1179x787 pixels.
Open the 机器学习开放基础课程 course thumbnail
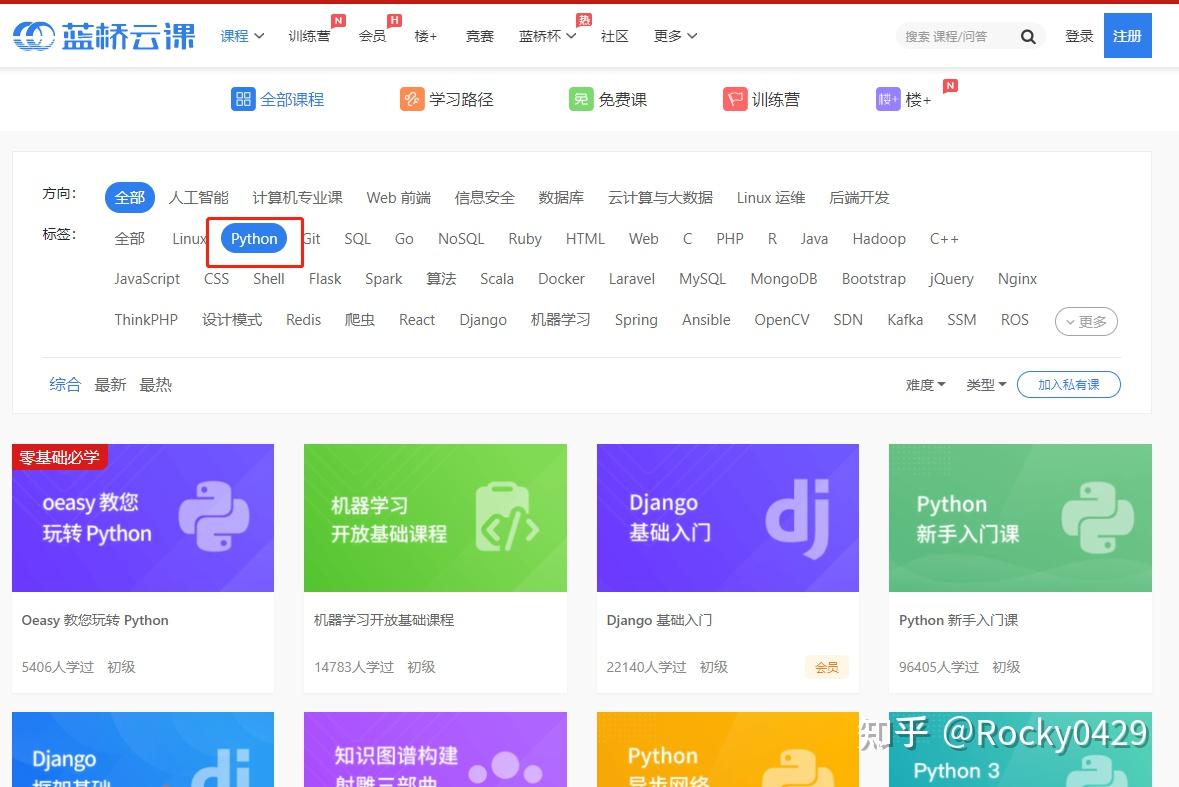pos(435,518)
